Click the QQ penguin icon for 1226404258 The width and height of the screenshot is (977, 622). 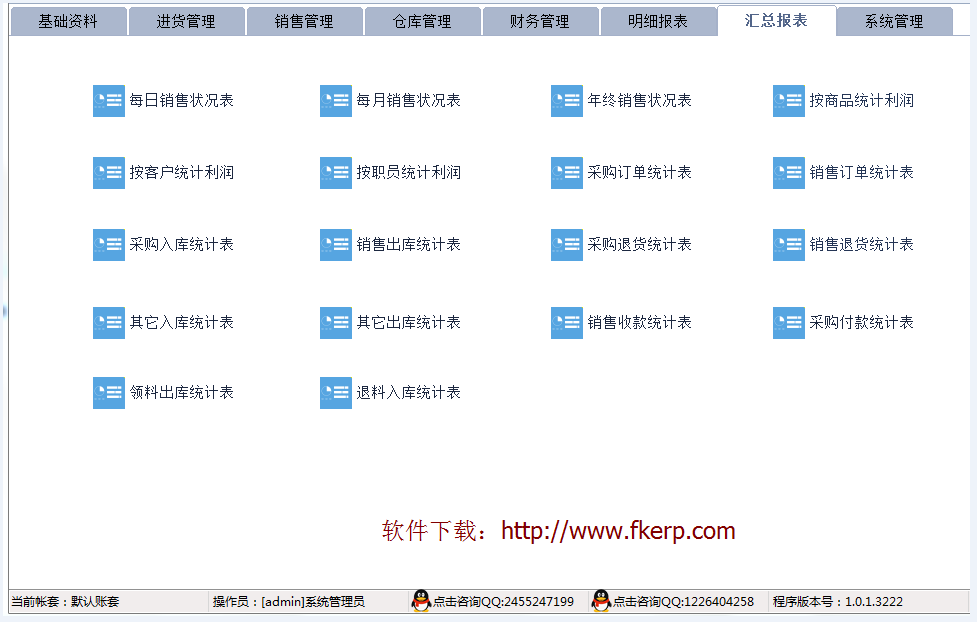tap(601, 601)
